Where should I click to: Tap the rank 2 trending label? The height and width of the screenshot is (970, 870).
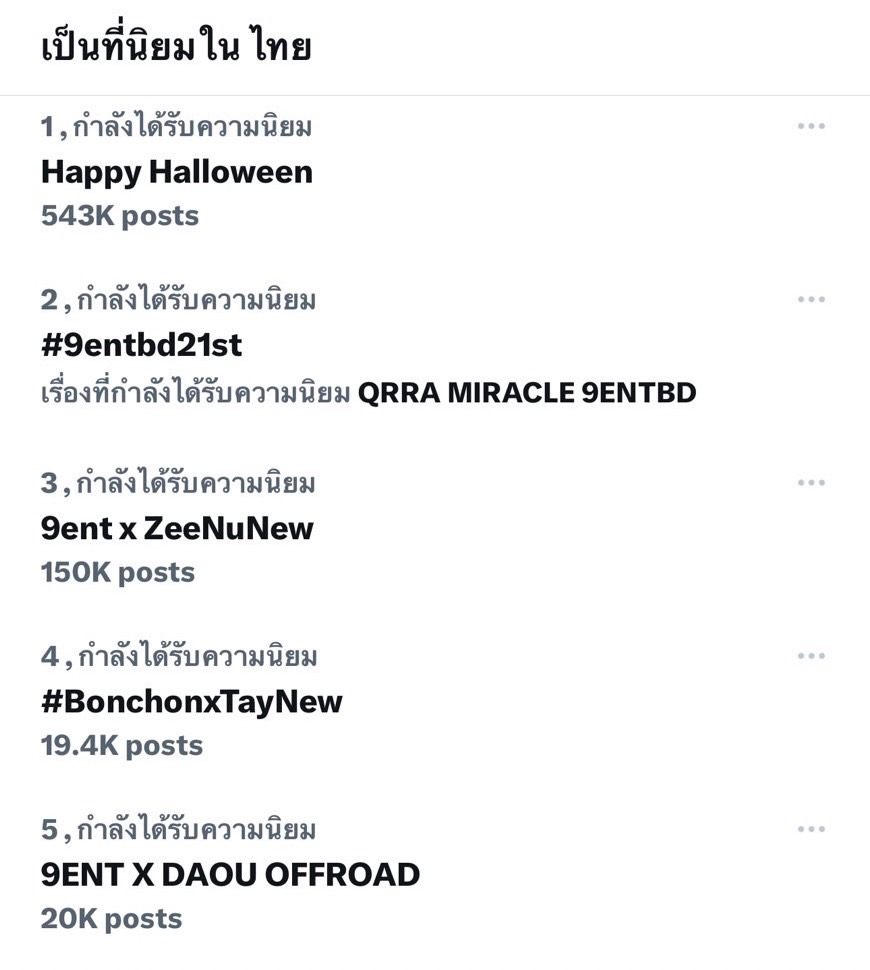point(179,300)
